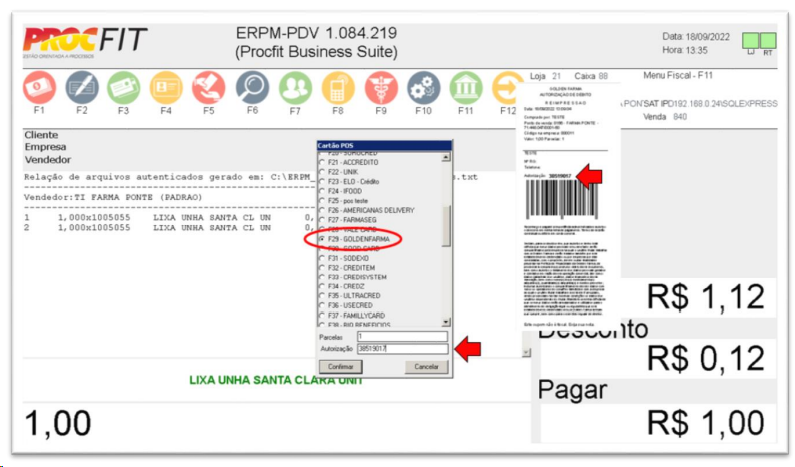Select the F36 - USECRED option
795x467 pixels.
point(346,305)
